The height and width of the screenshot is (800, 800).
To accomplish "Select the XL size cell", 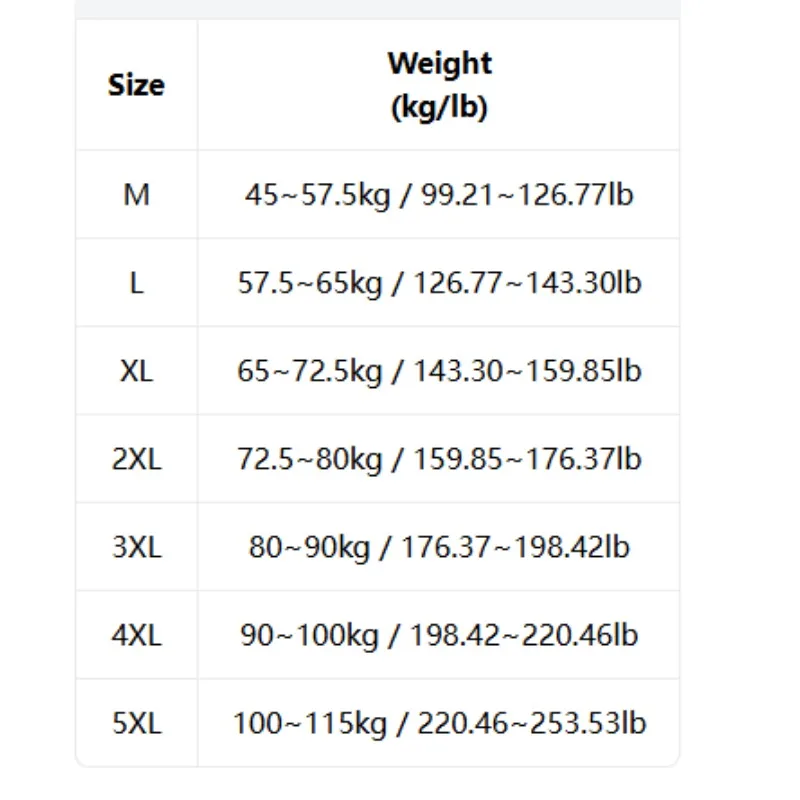I will pyautogui.click(x=136, y=371).
